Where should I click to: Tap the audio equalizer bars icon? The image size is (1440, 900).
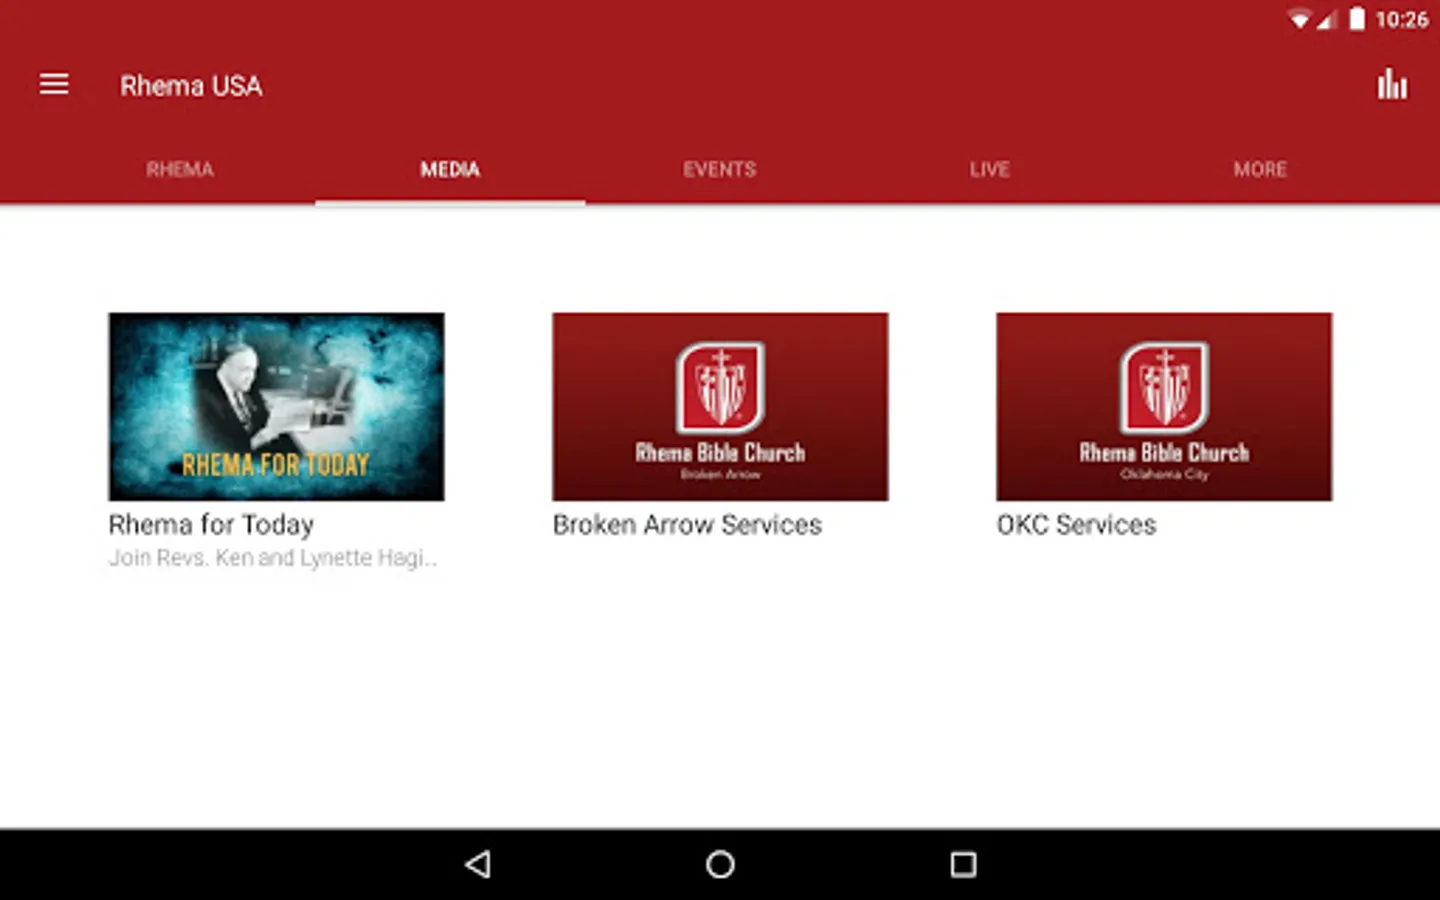pyautogui.click(x=1392, y=85)
